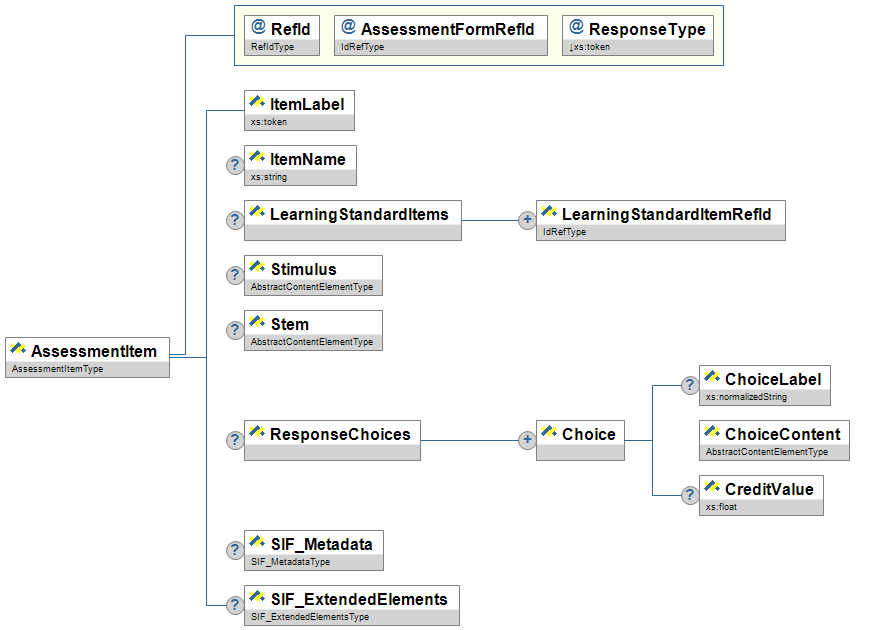Screen dimensions: 890x630
Task: Click the @ icon next to RefId
Action: [x=258, y=28]
